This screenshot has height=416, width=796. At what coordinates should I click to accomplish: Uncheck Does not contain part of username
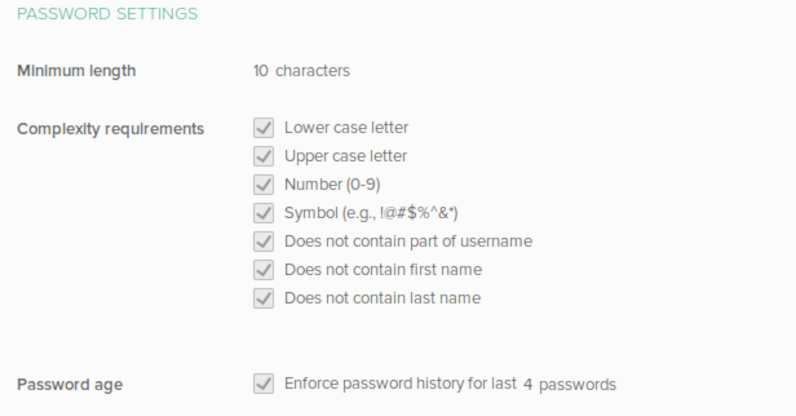263,242
